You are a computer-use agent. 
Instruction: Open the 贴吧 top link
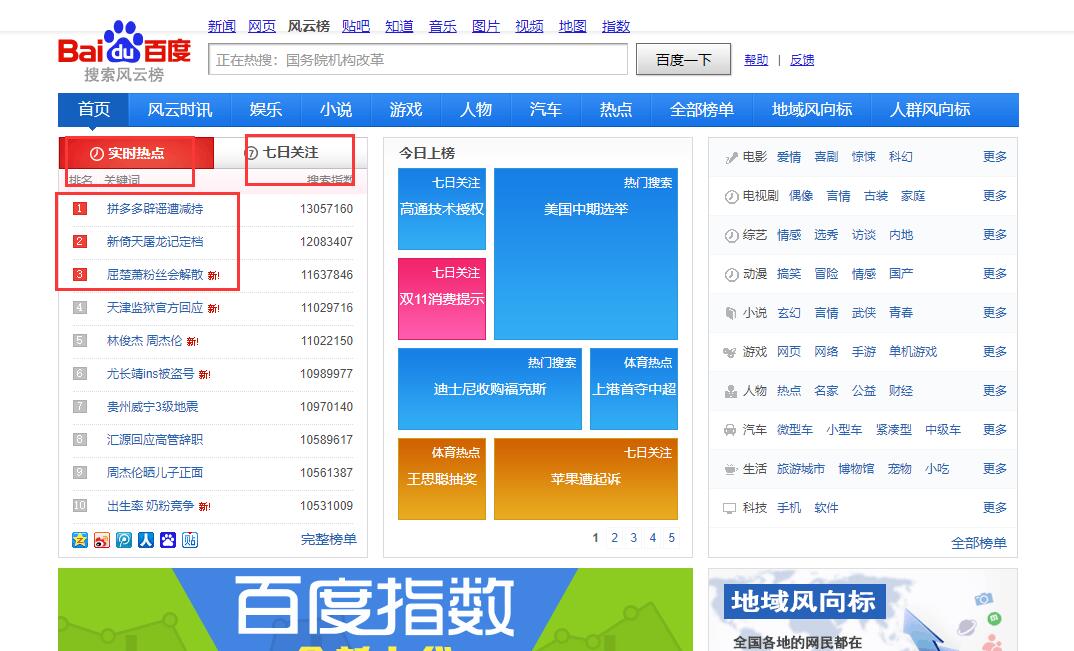pyautogui.click(x=355, y=26)
